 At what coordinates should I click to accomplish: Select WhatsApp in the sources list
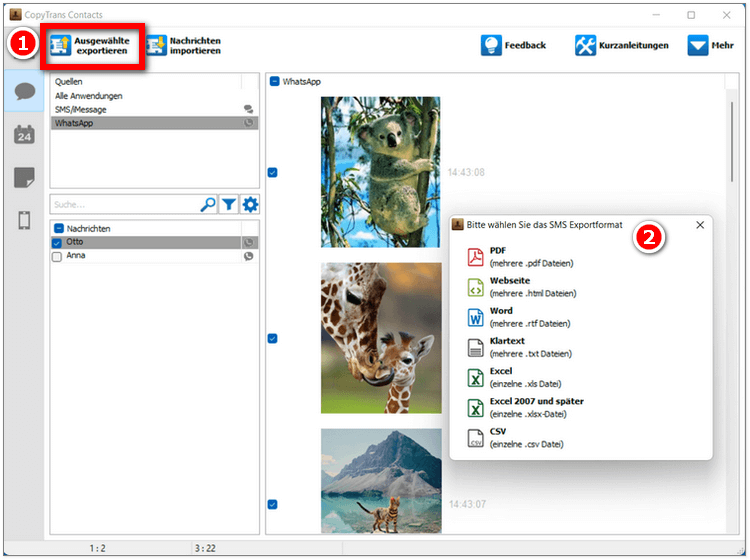(154, 123)
